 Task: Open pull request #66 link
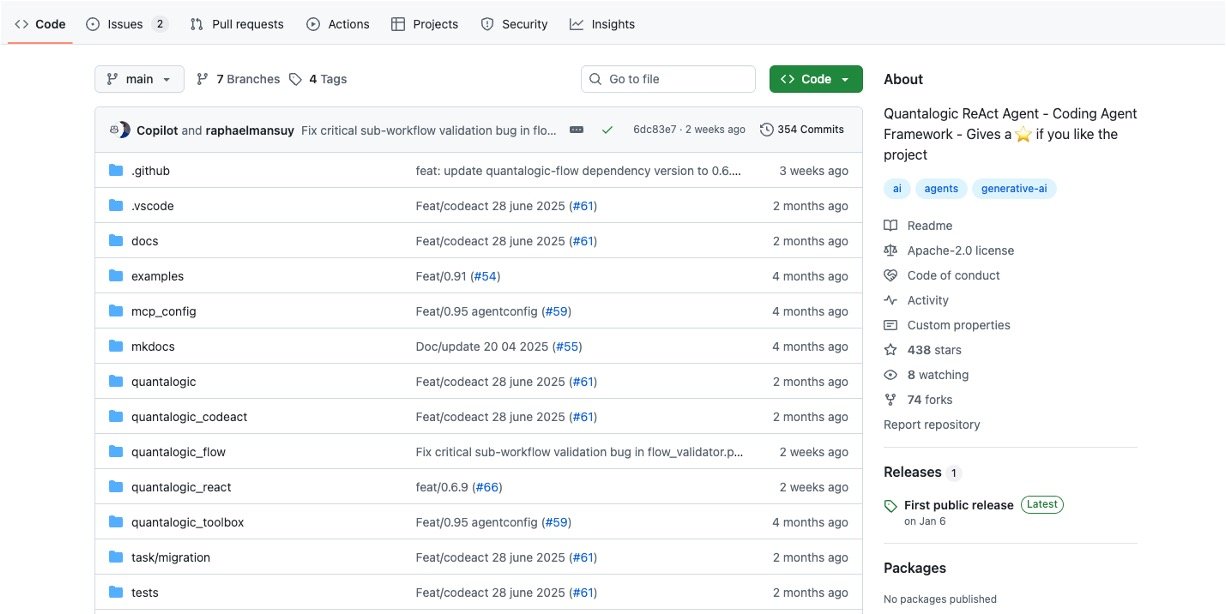click(x=487, y=487)
